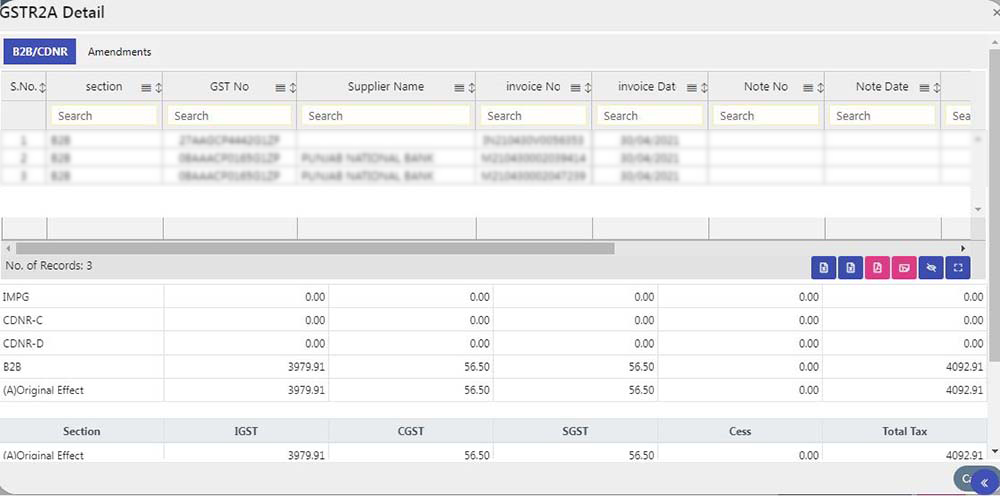1000x496 pixels.
Task: Open the Note Date column menu icon
Action: [x=925, y=88]
